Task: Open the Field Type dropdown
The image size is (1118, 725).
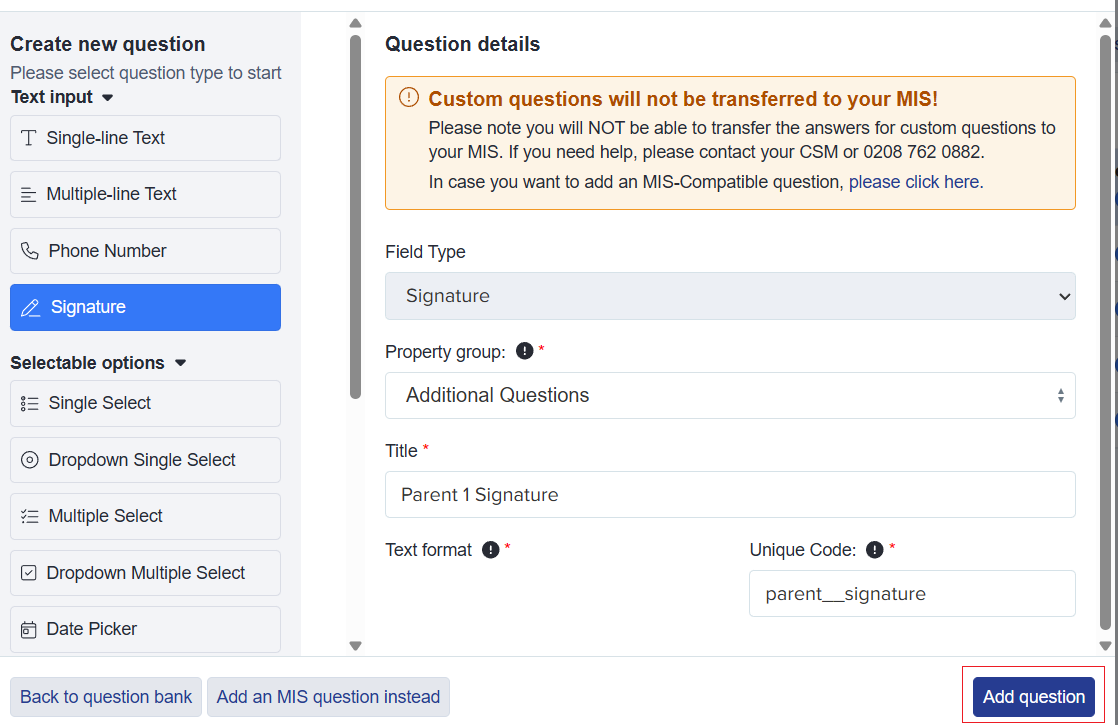Action: click(x=730, y=296)
